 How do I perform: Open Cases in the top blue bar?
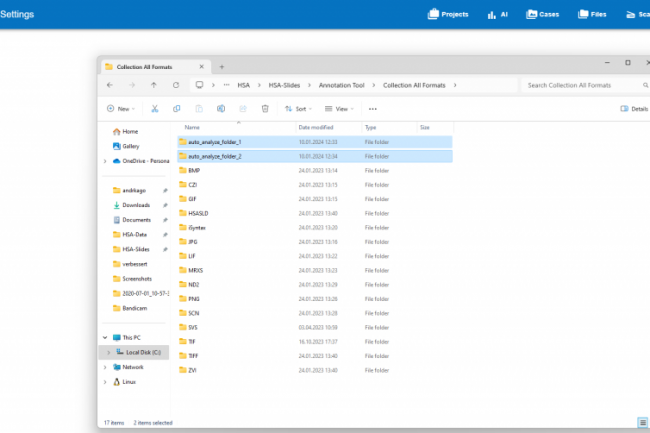pyautogui.click(x=541, y=15)
